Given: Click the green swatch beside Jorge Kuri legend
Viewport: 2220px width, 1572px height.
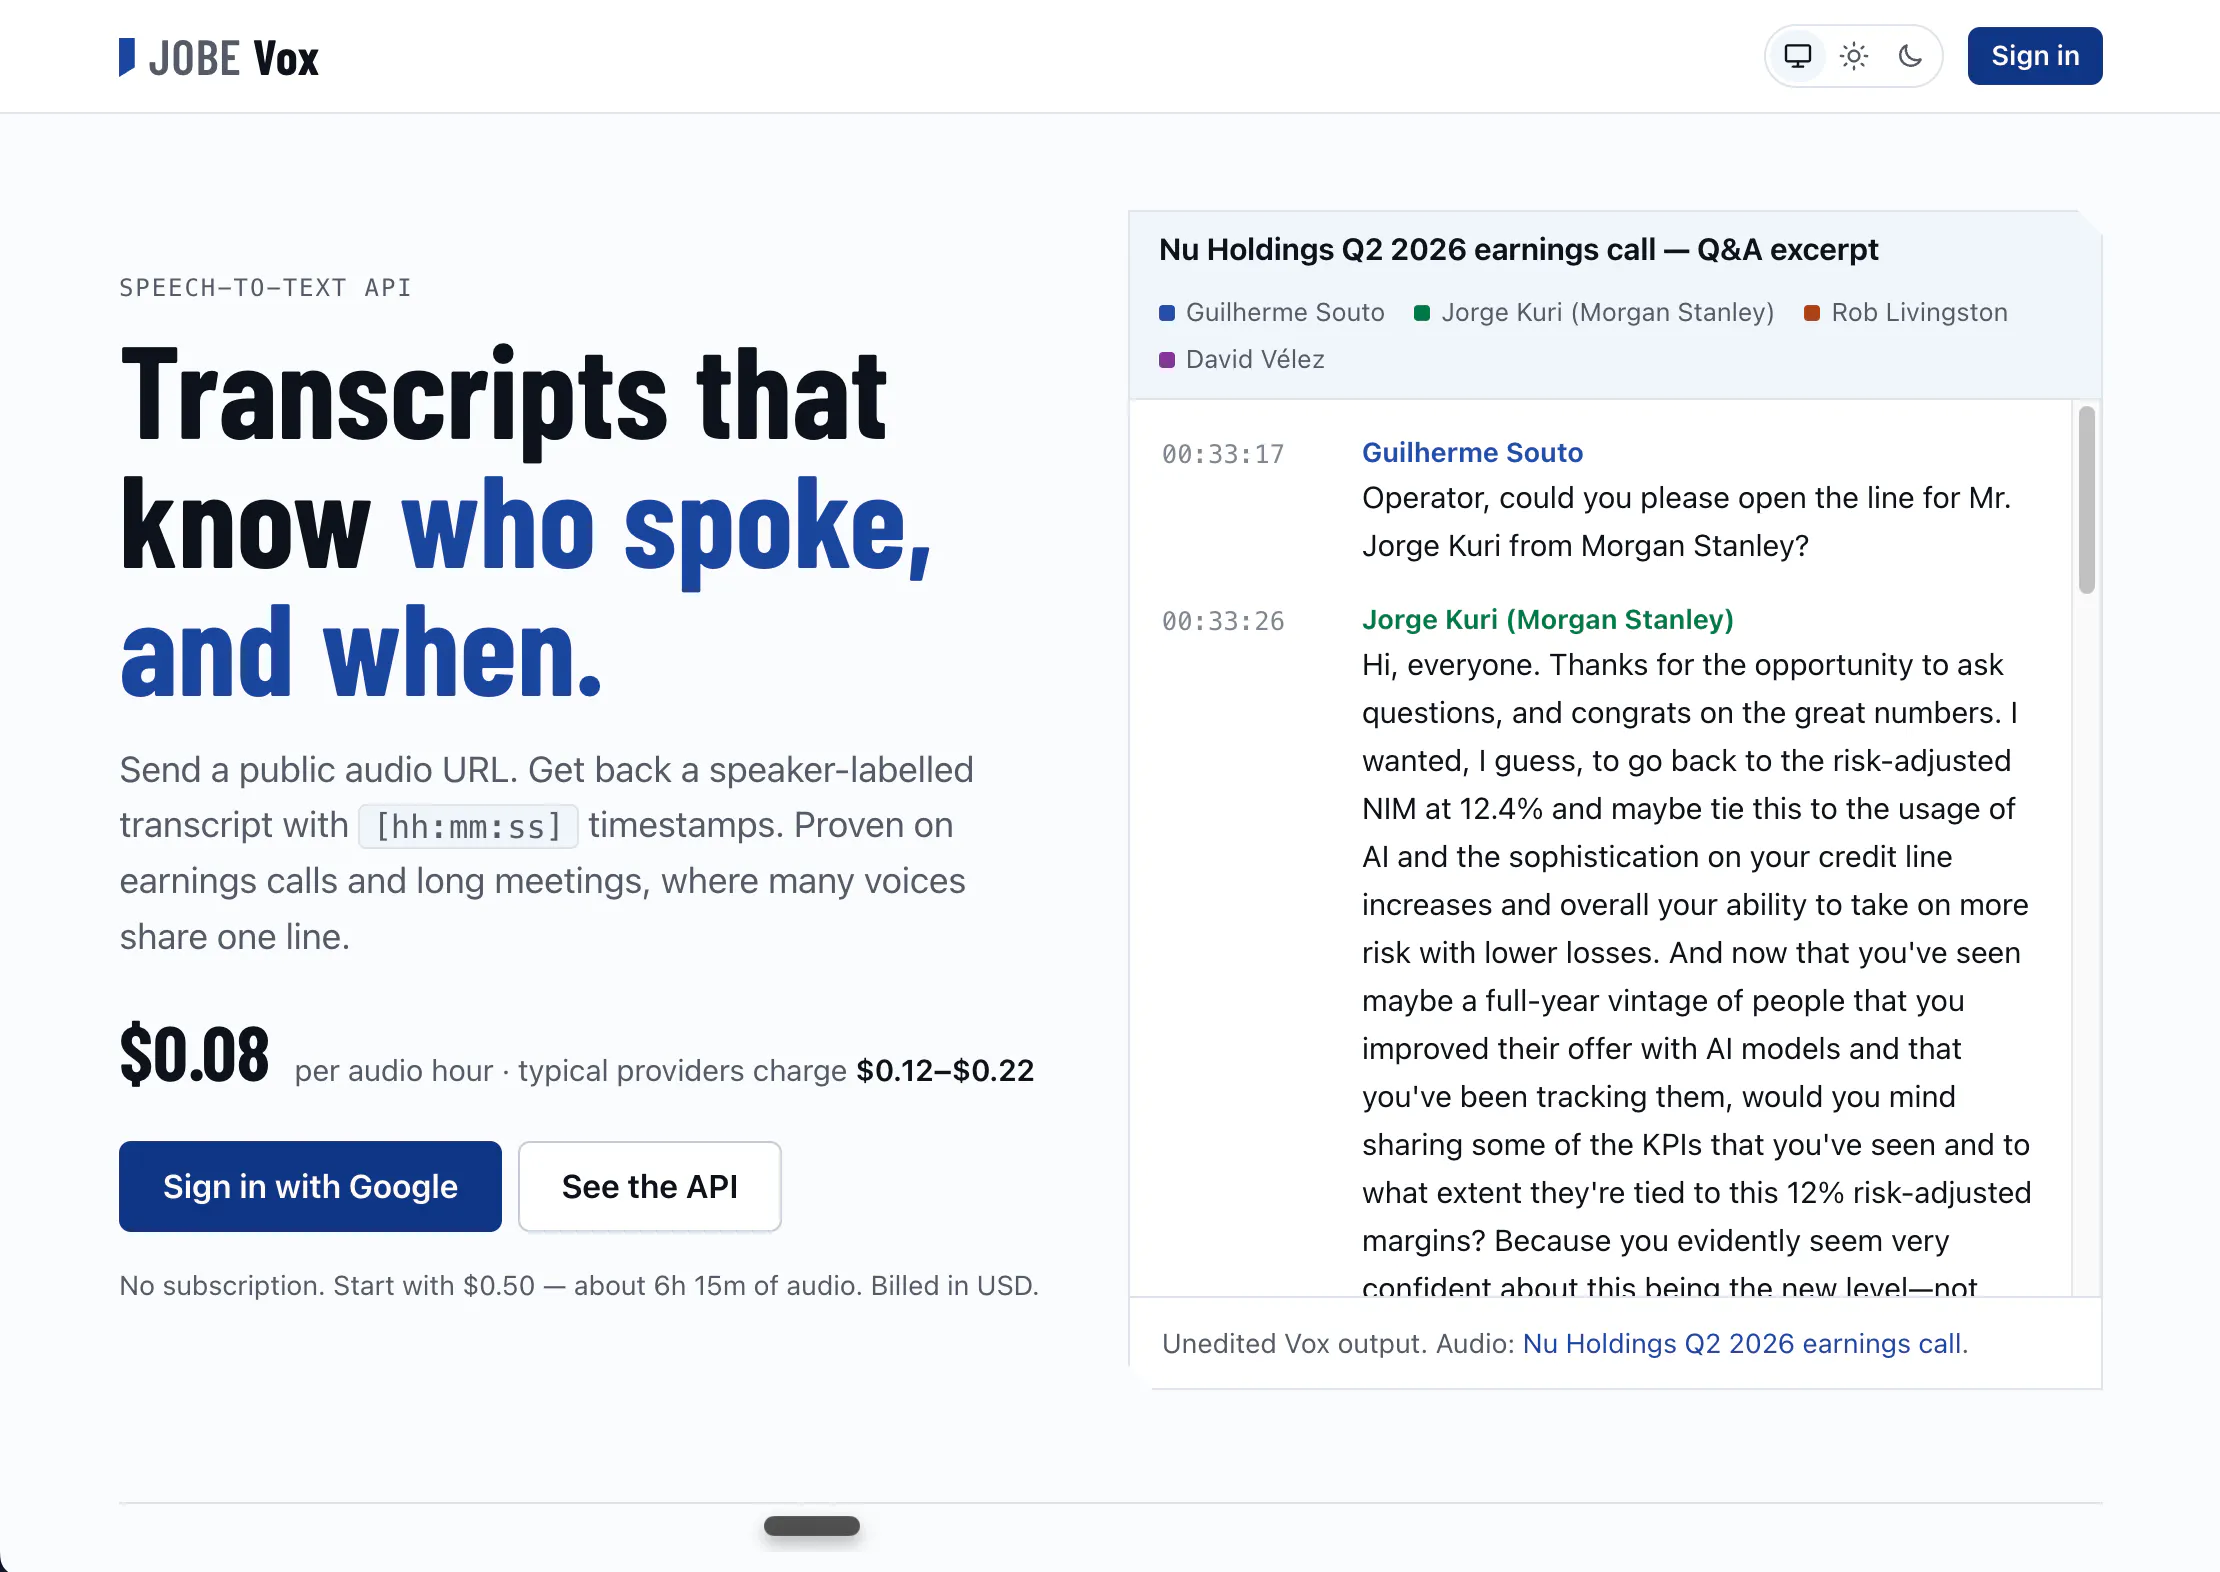Looking at the screenshot, I should 1422,313.
